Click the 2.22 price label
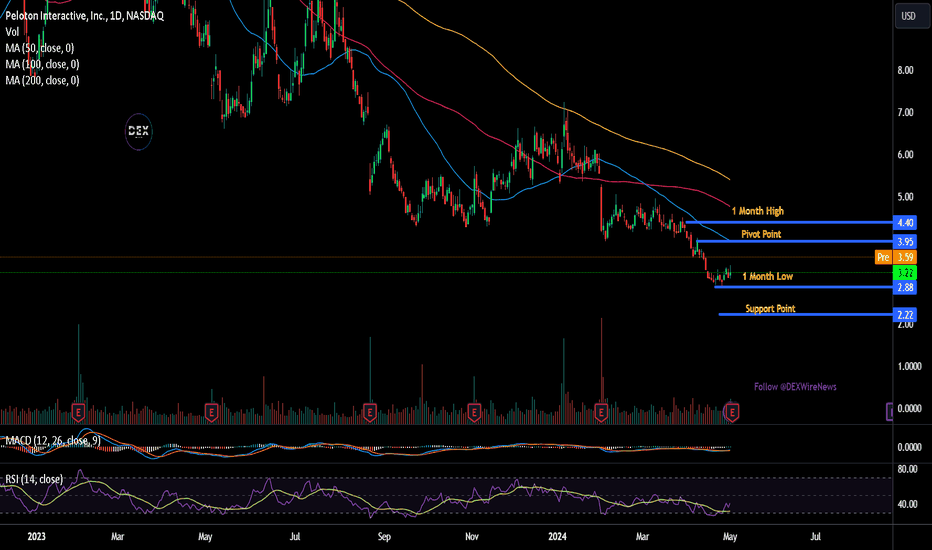The height and width of the screenshot is (550, 932). pyautogui.click(x=905, y=315)
